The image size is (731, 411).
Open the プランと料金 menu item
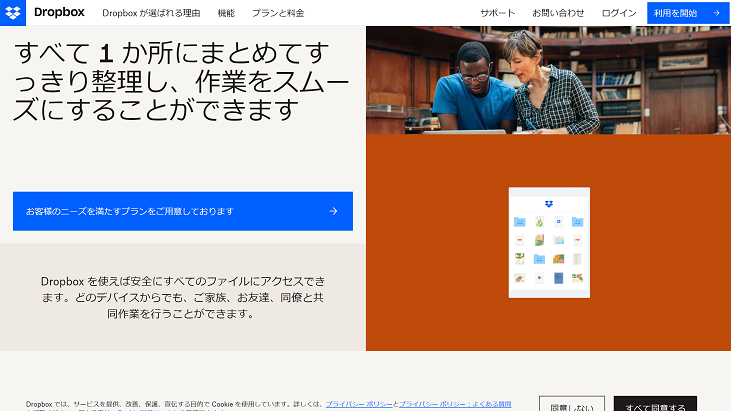(278, 13)
